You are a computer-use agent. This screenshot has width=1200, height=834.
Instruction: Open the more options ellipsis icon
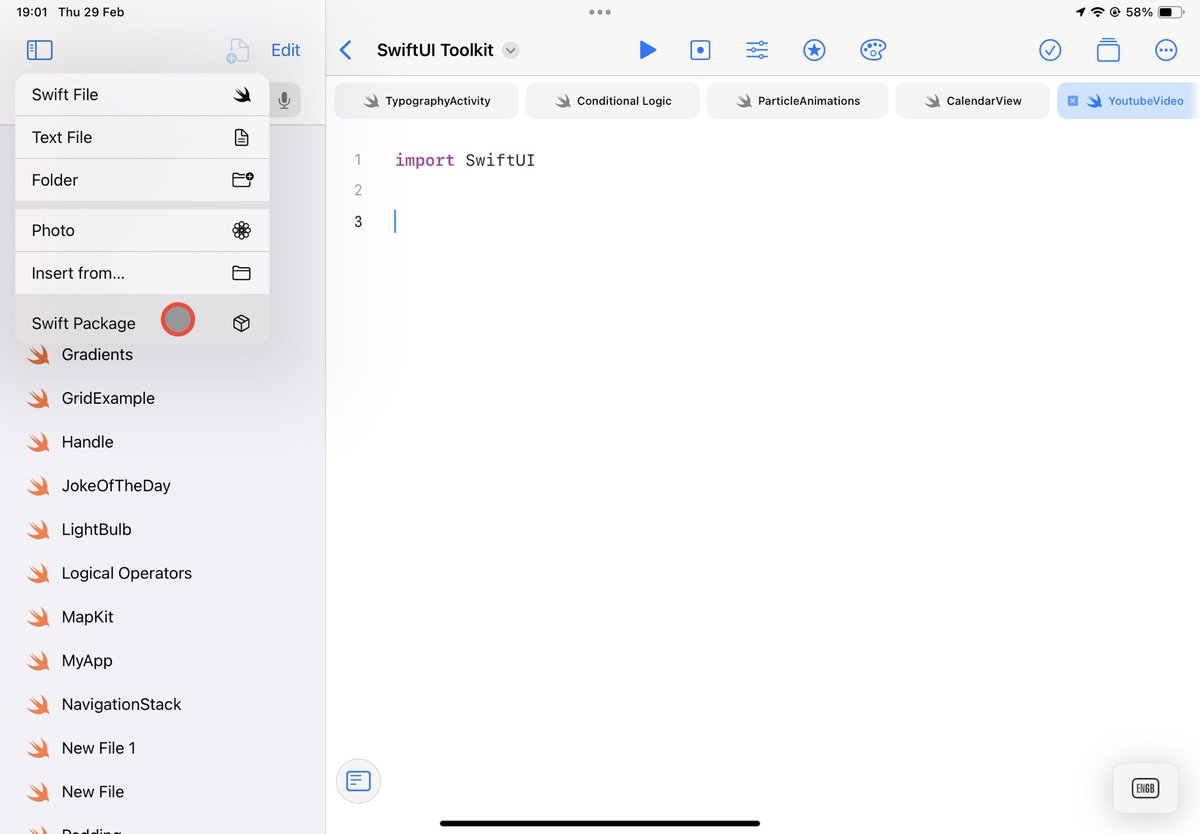[x=1166, y=50]
